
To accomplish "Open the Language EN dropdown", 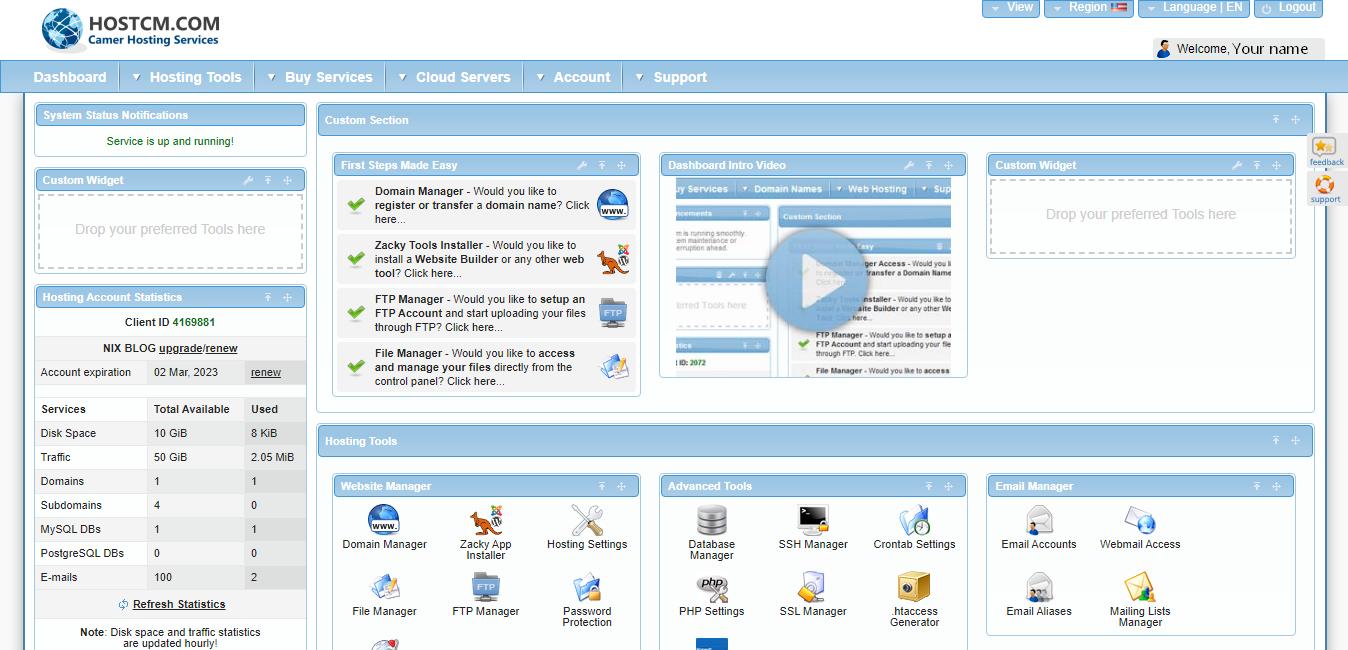I will click(1194, 8).
